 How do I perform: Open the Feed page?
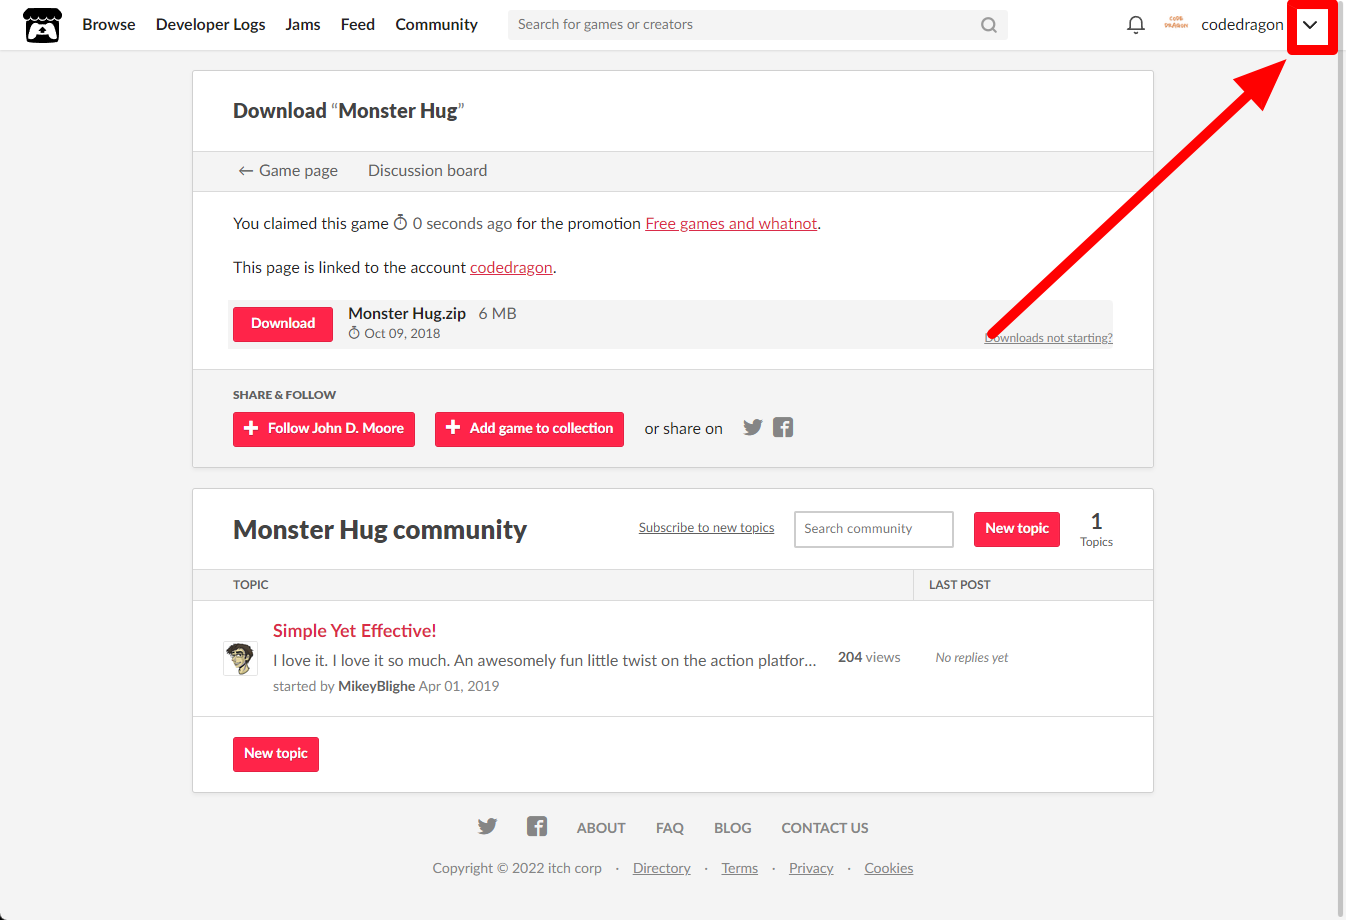tap(358, 25)
